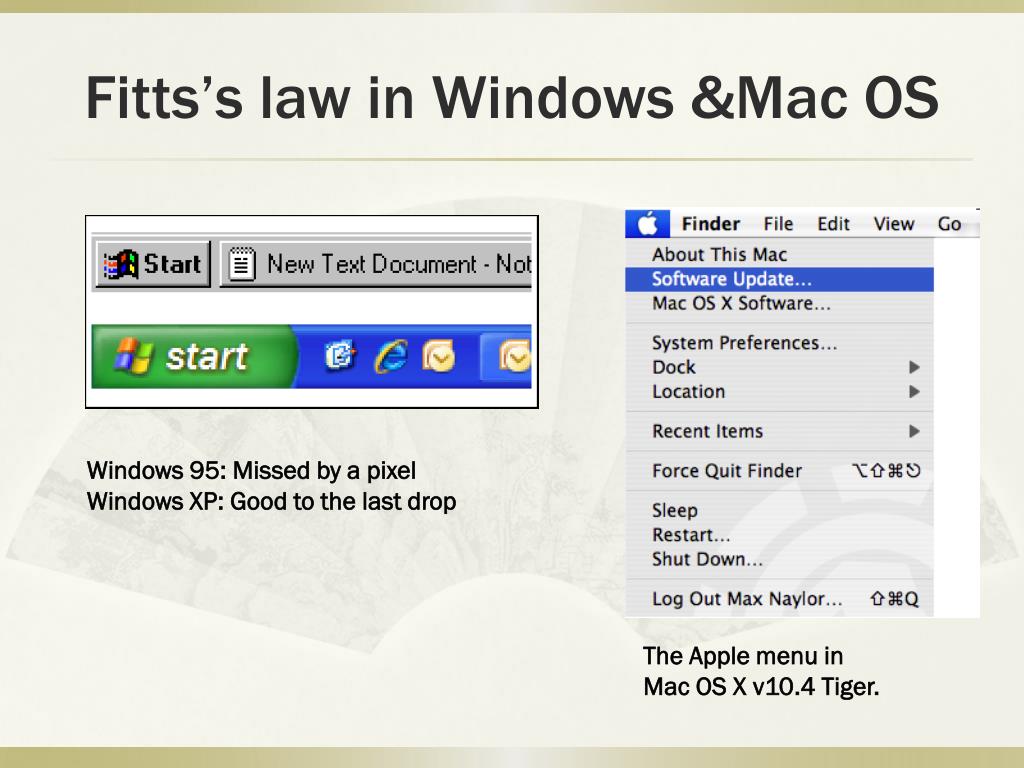
Task: Choose Restart… from Apple menu
Action: tap(779, 535)
